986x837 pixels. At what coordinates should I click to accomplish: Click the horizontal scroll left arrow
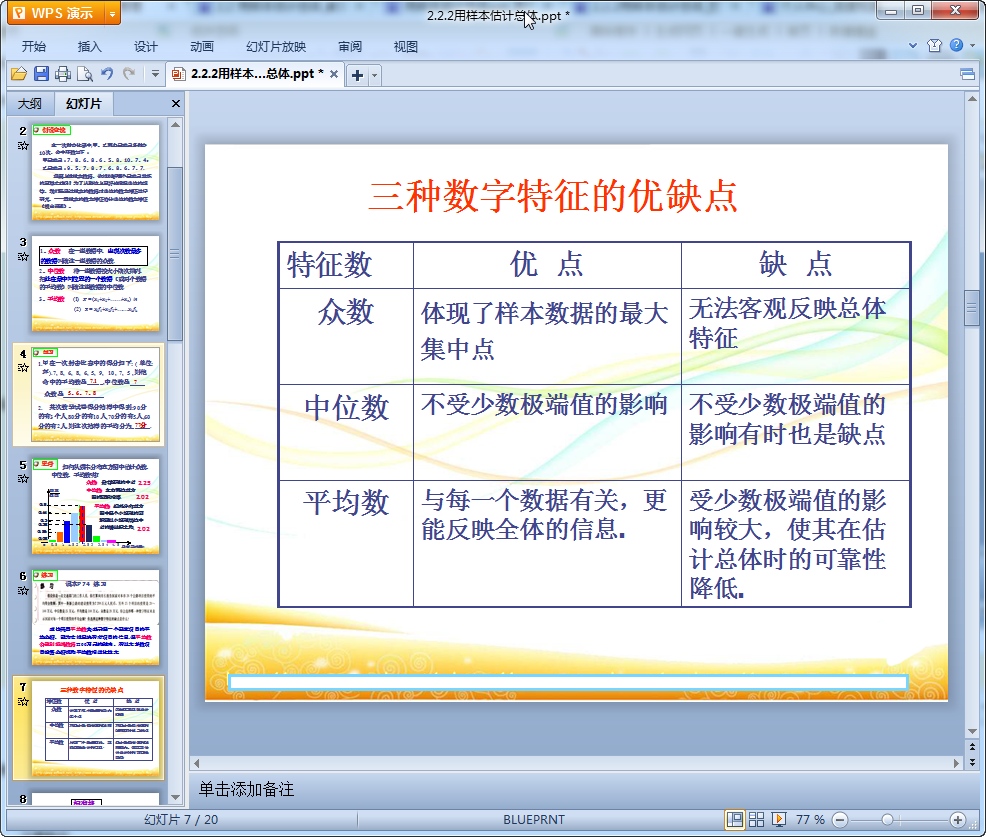[196, 763]
